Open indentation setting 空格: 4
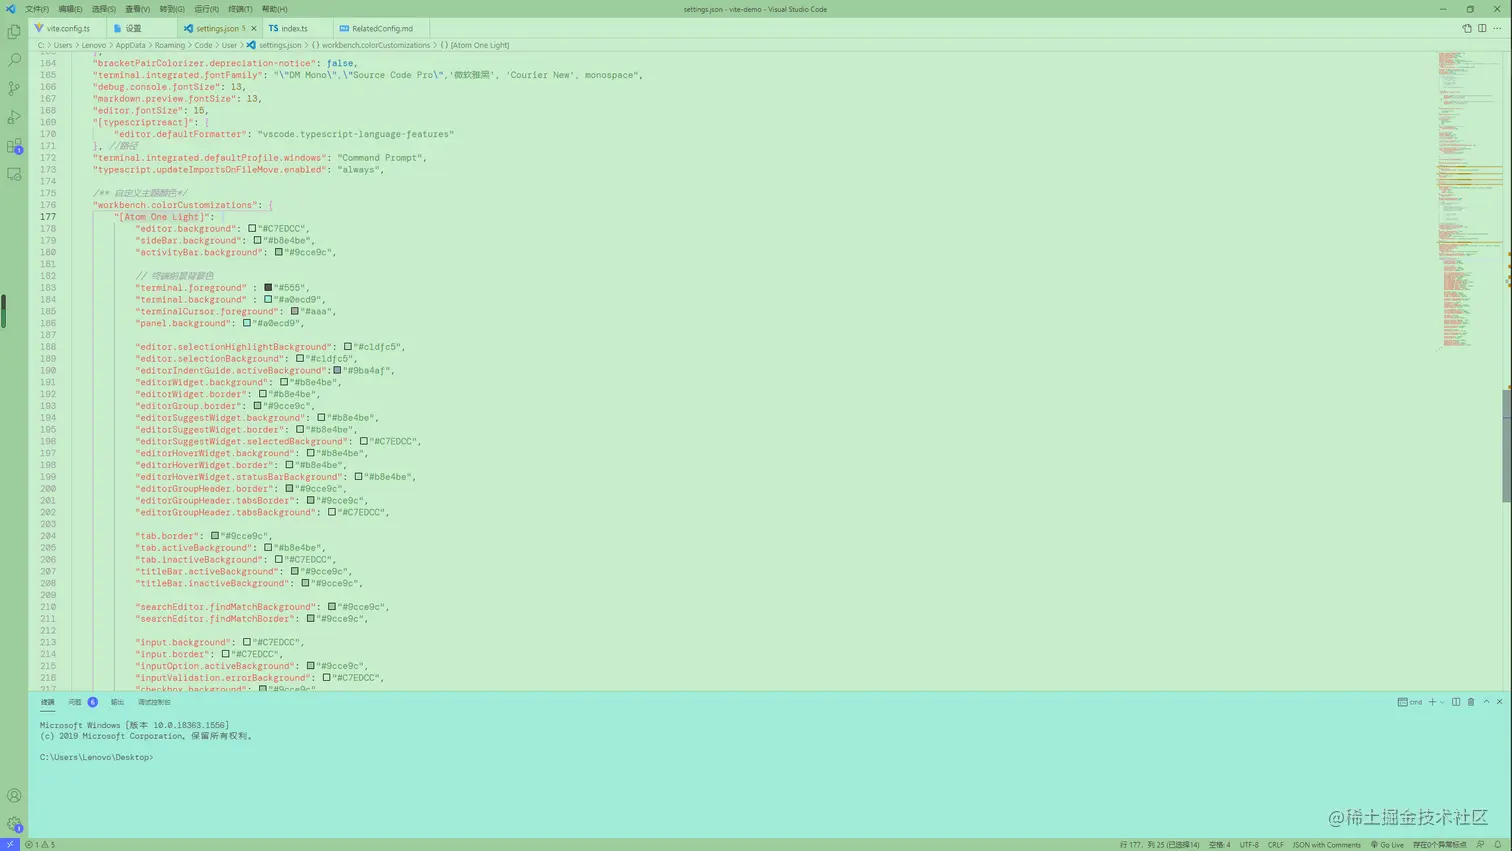The height and width of the screenshot is (851, 1512). coord(1219,845)
